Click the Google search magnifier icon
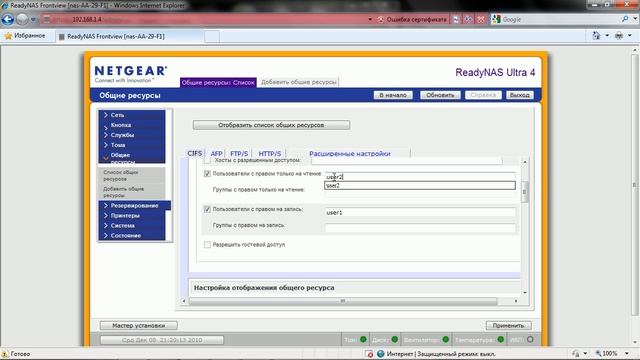 625,19
